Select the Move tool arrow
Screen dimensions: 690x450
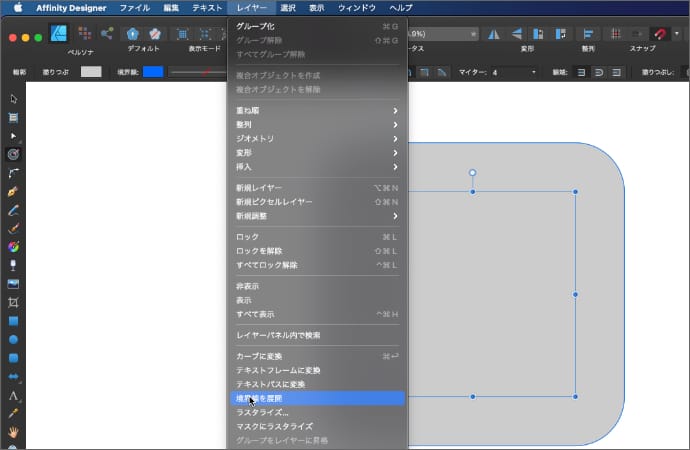13,99
